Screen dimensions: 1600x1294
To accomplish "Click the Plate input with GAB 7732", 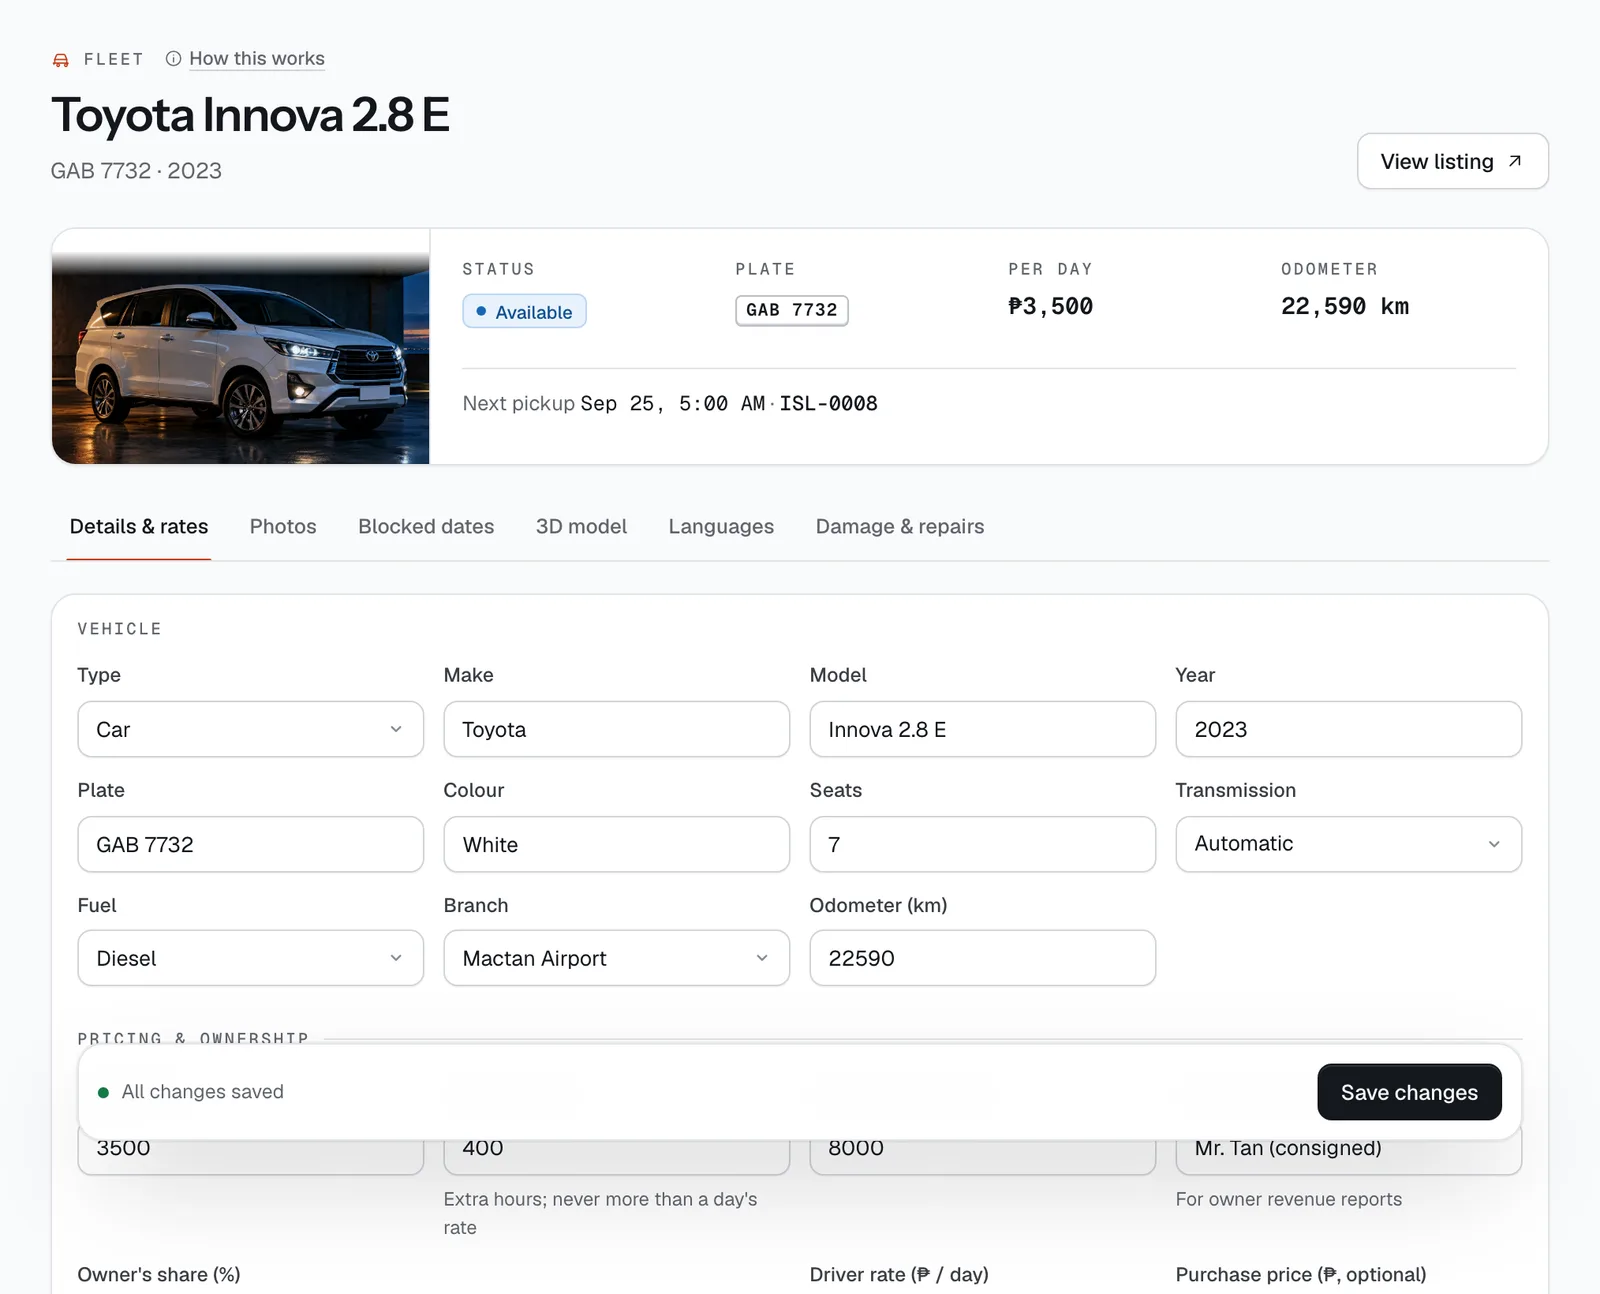I will pos(251,844).
